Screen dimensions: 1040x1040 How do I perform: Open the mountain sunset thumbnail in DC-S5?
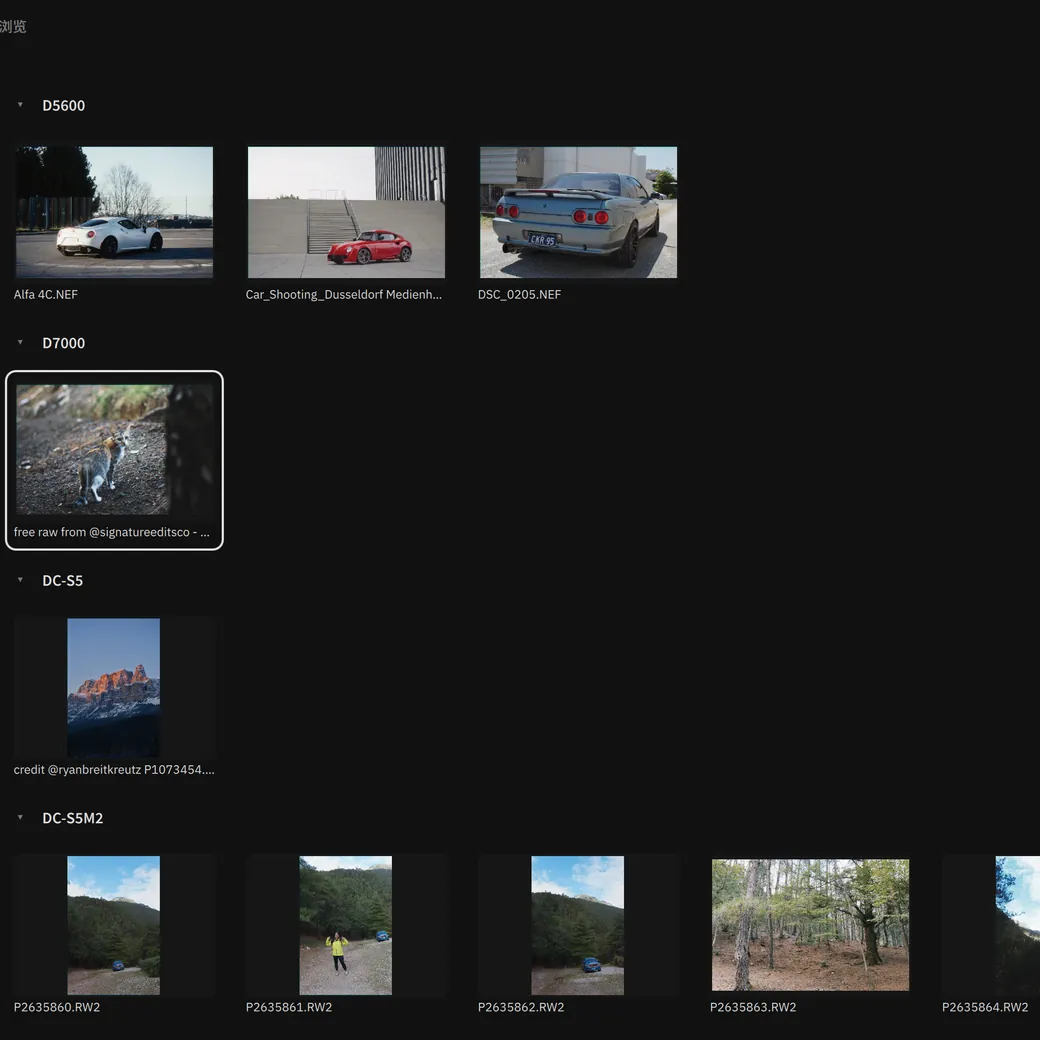(x=113, y=688)
